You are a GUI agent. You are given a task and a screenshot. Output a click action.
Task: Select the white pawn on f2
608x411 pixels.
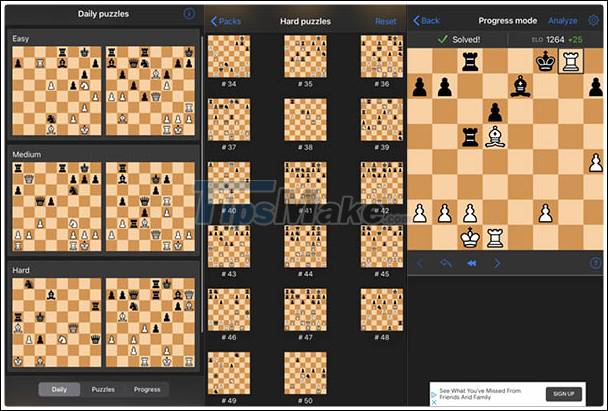pyautogui.click(x=546, y=212)
